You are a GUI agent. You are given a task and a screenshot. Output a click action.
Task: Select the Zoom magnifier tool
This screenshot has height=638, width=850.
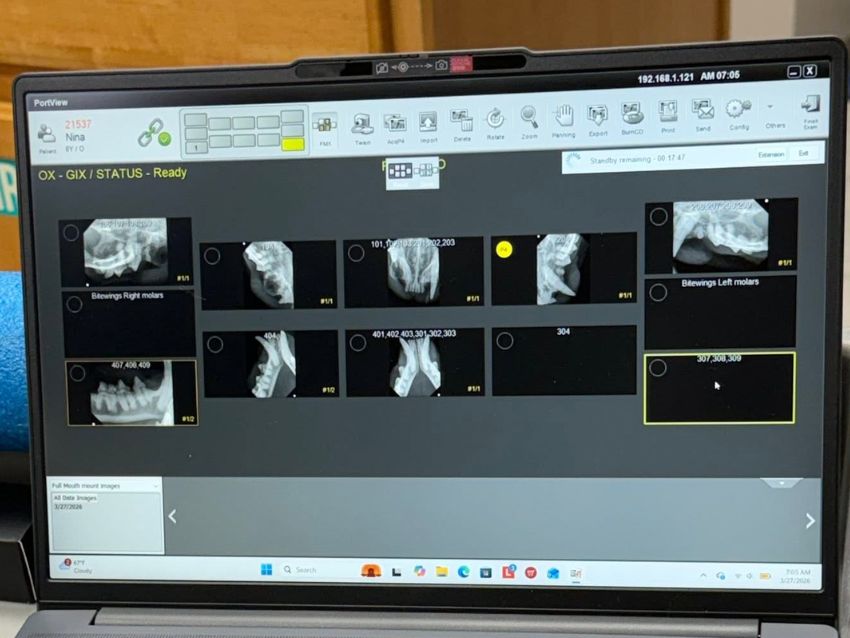coord(529,122)
